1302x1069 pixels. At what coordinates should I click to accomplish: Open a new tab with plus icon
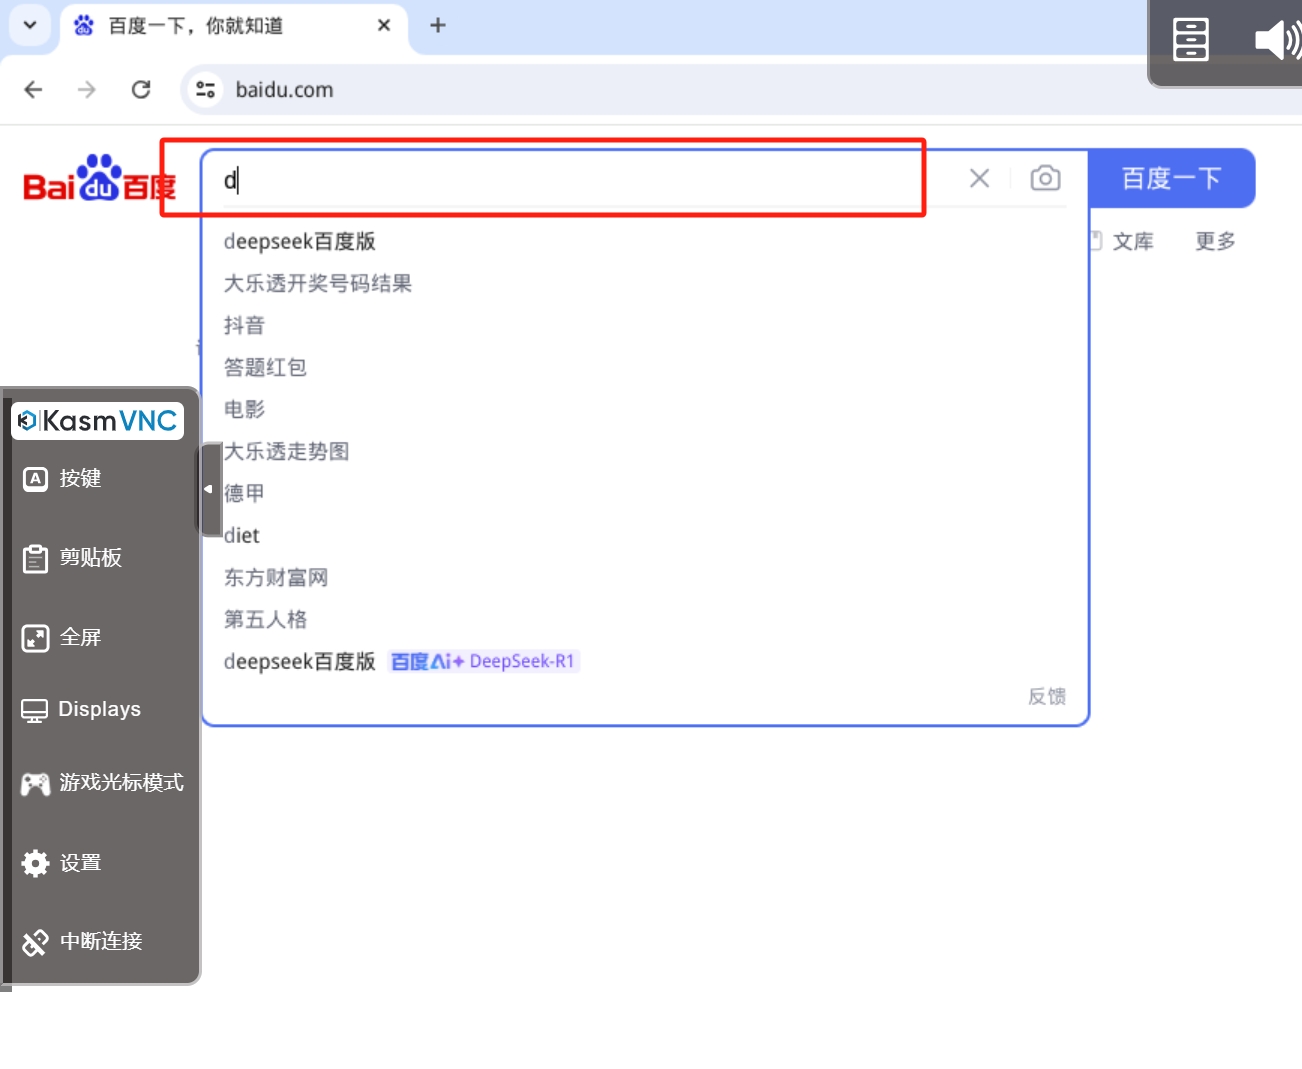438,25
